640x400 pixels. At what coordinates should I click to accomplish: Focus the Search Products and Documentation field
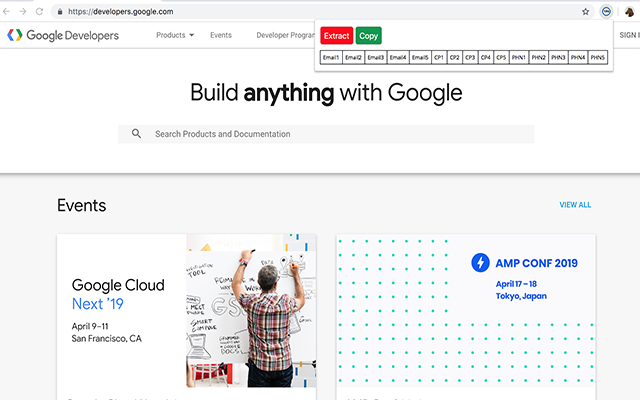click(326, 134)
